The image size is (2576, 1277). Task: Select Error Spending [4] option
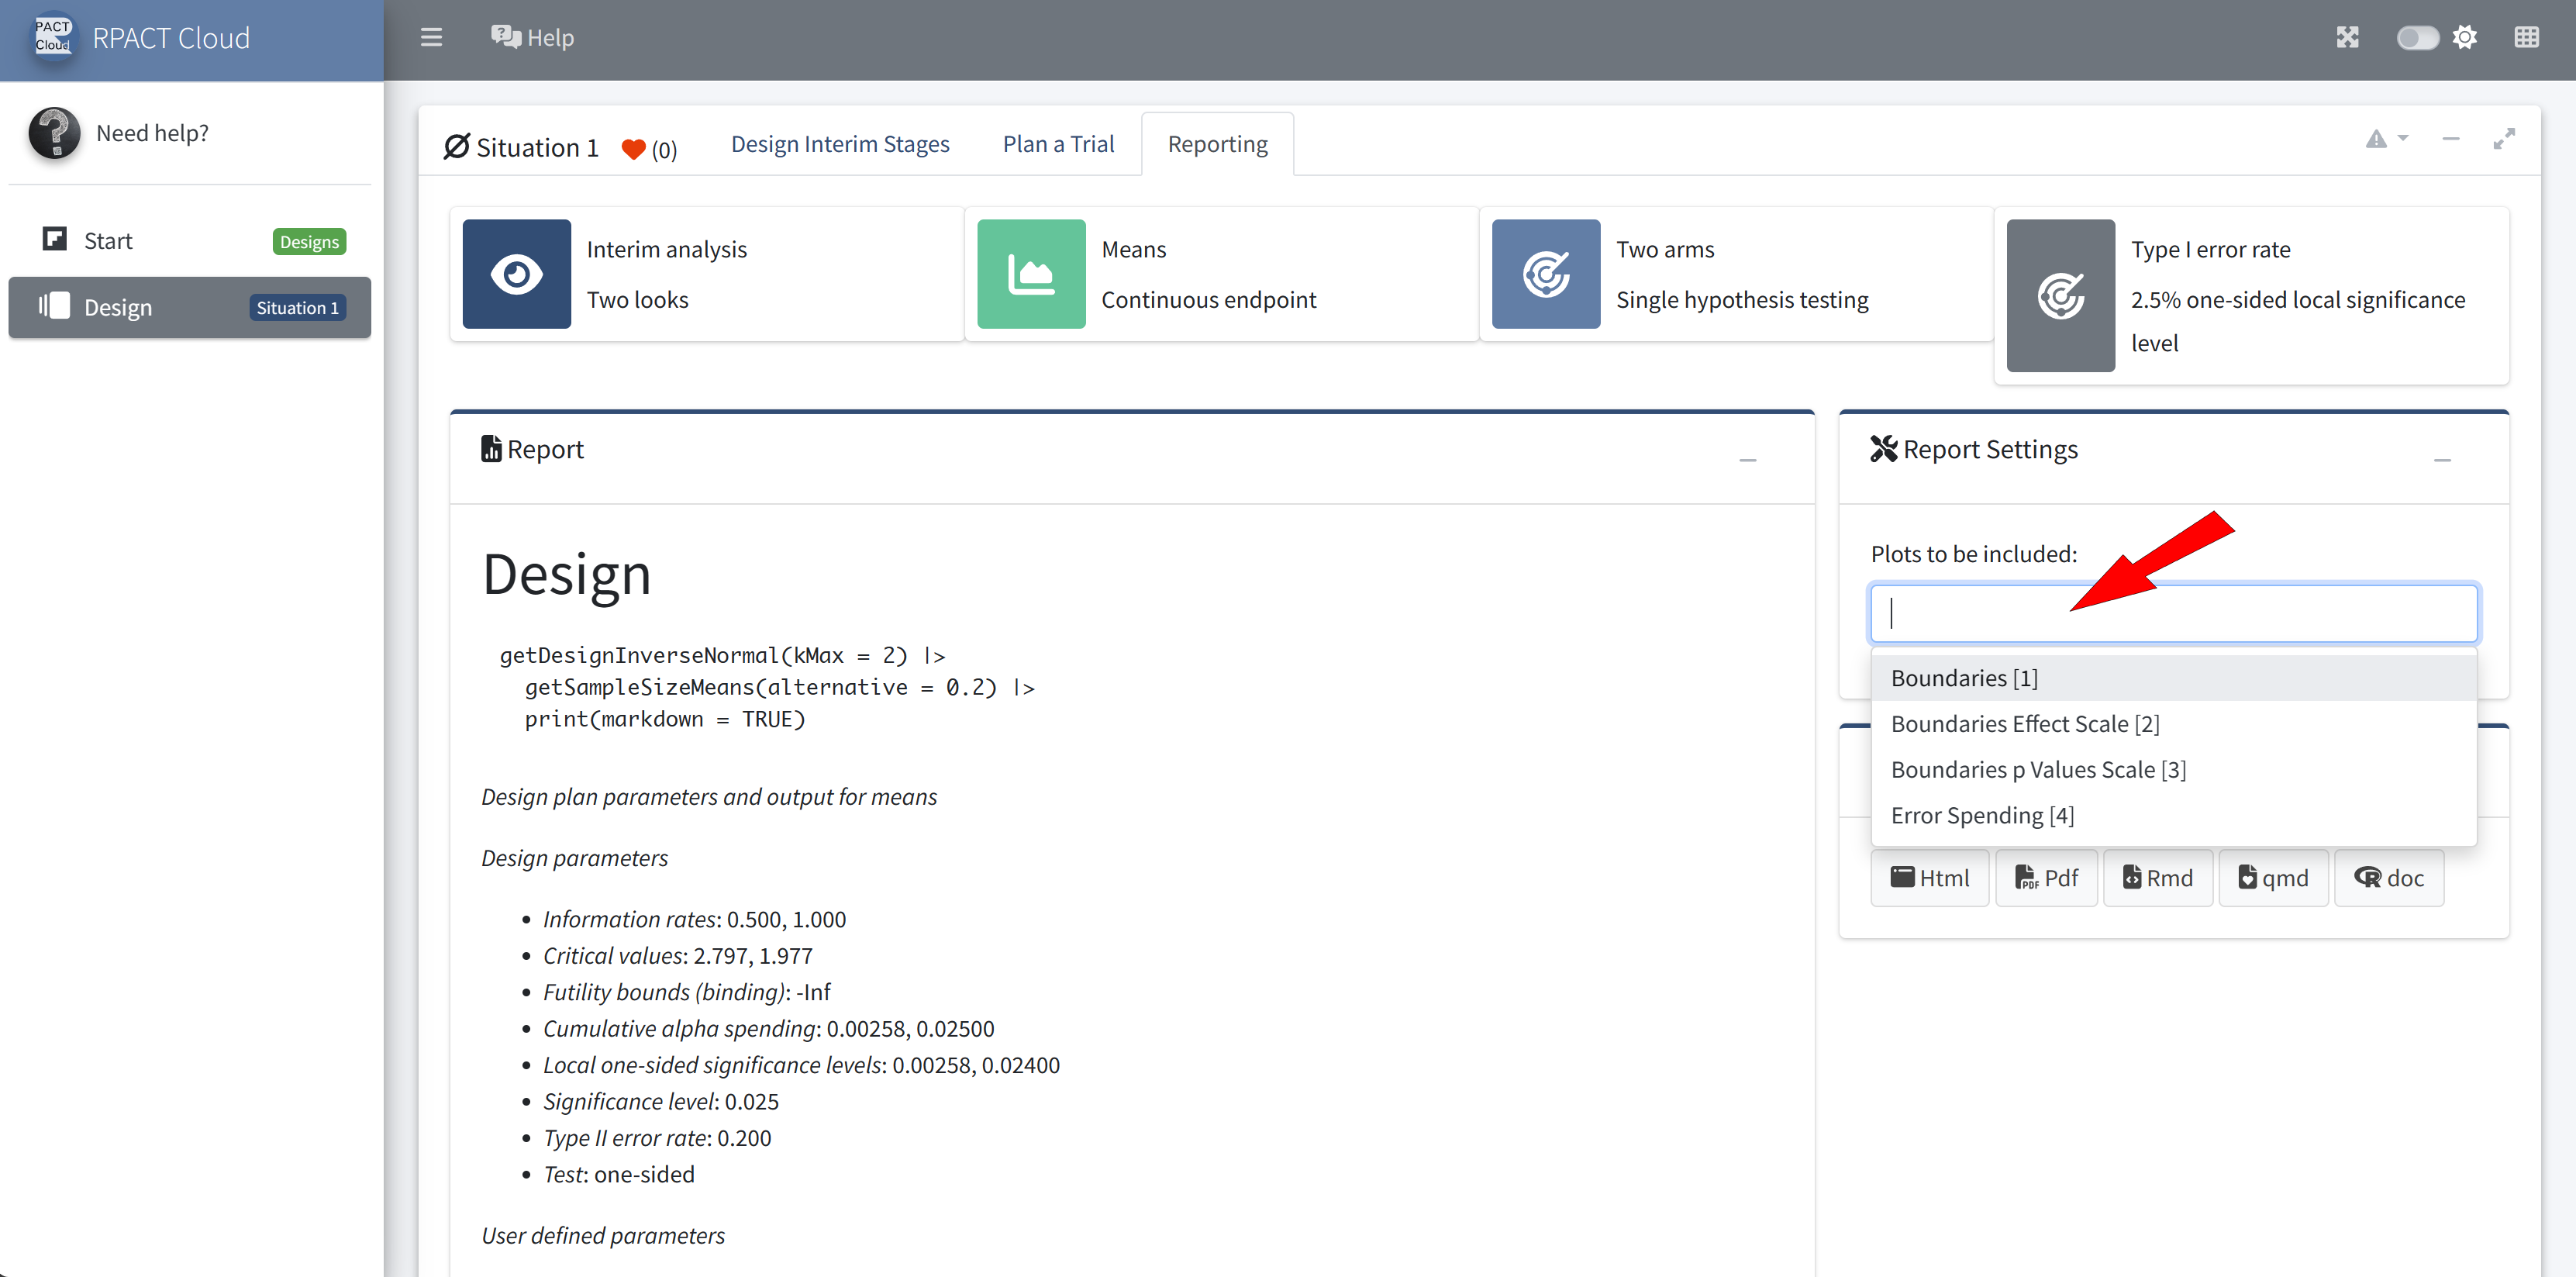coord(1982,815)
